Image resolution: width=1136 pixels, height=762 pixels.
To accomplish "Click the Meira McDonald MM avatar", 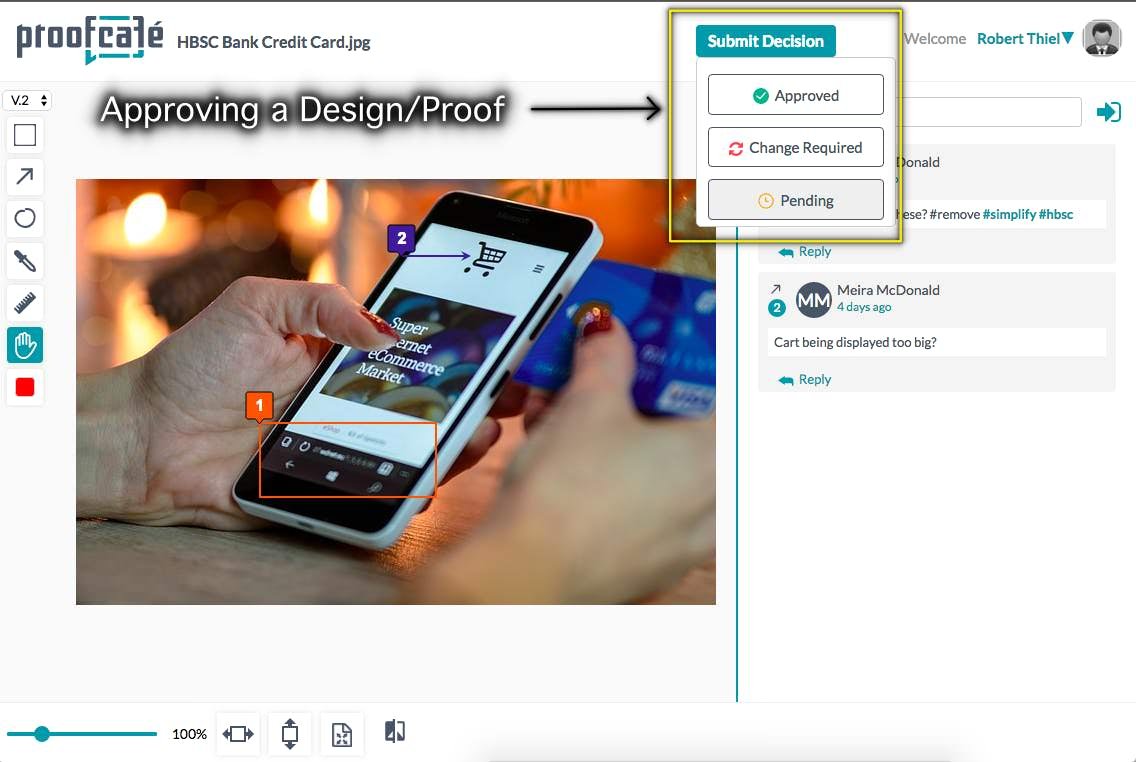I will [x=814, y=300].
